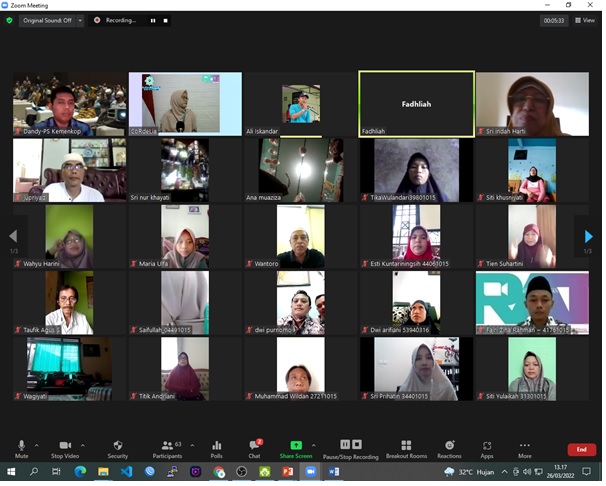The height and width of the screenshot is (486, 606).
Task: Click the green encryption shield icon
Action: pos(9,20)
